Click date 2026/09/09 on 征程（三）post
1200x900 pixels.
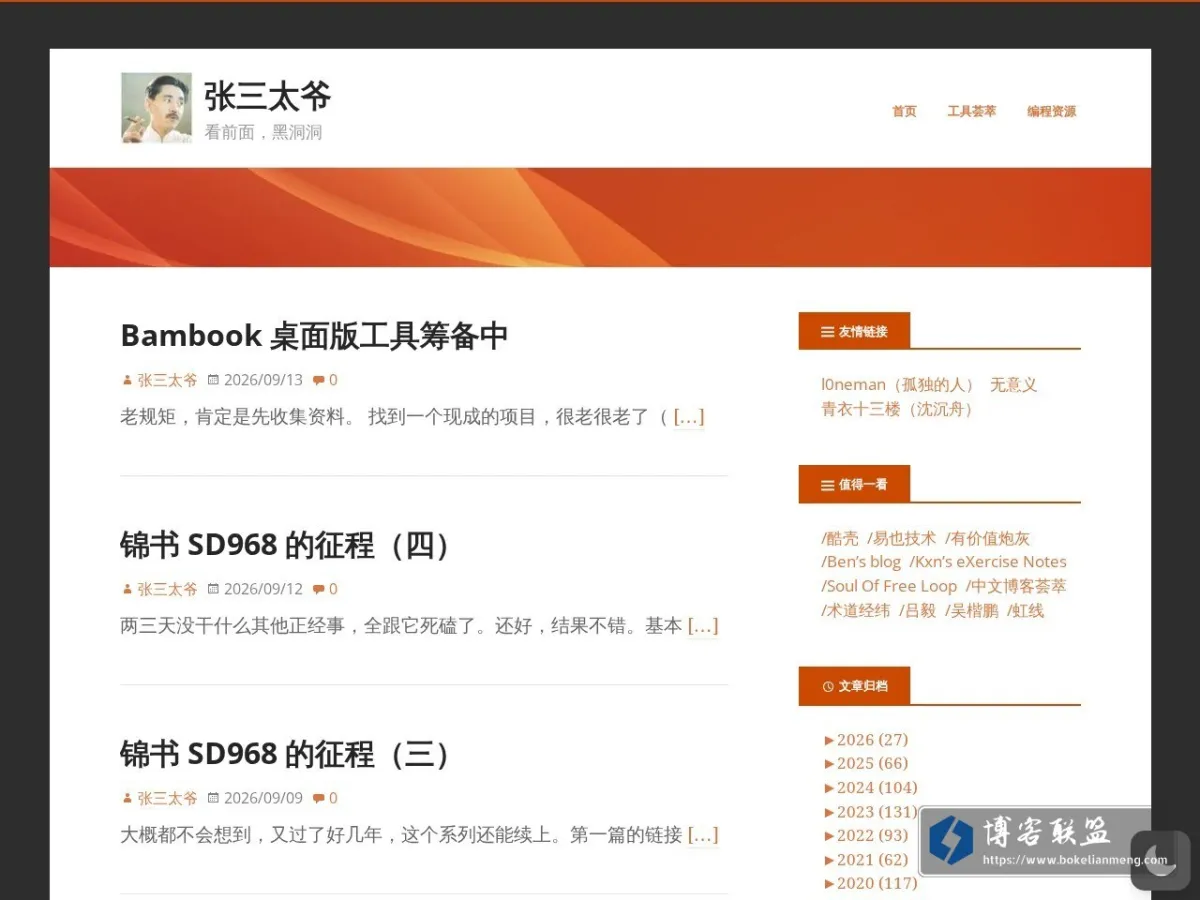(263, 798)
